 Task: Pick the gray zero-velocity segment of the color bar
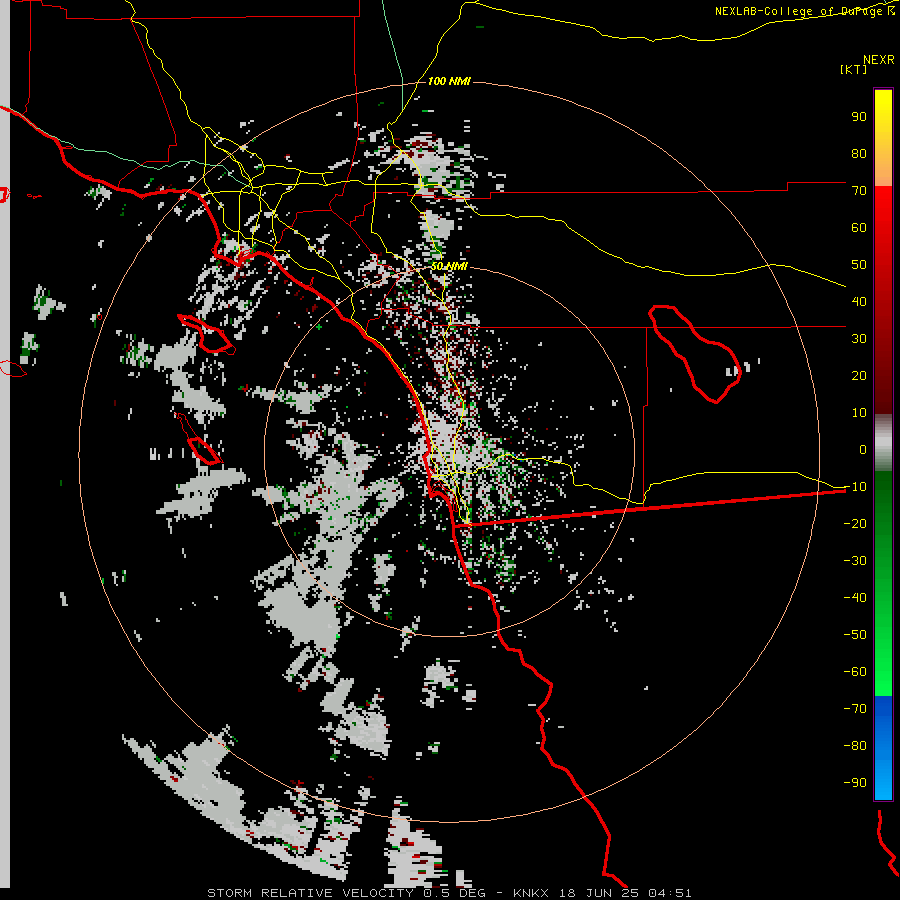883,443
